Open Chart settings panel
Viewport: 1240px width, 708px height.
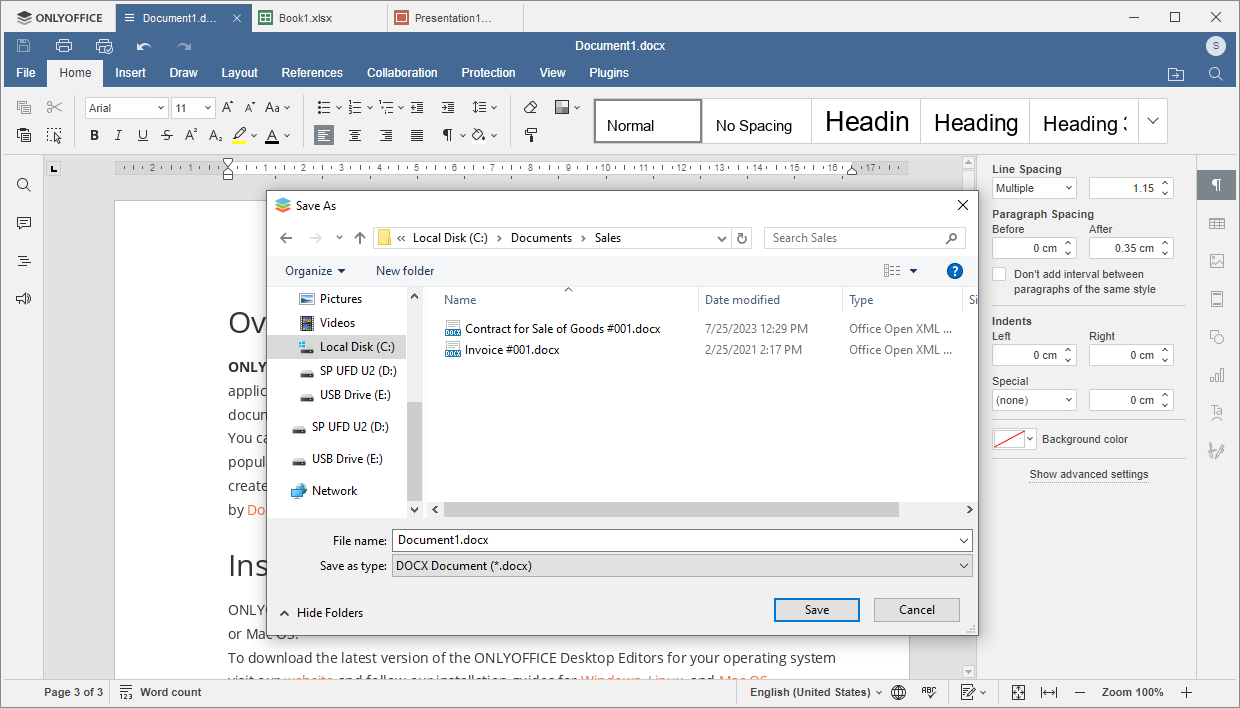point(1216,375)
